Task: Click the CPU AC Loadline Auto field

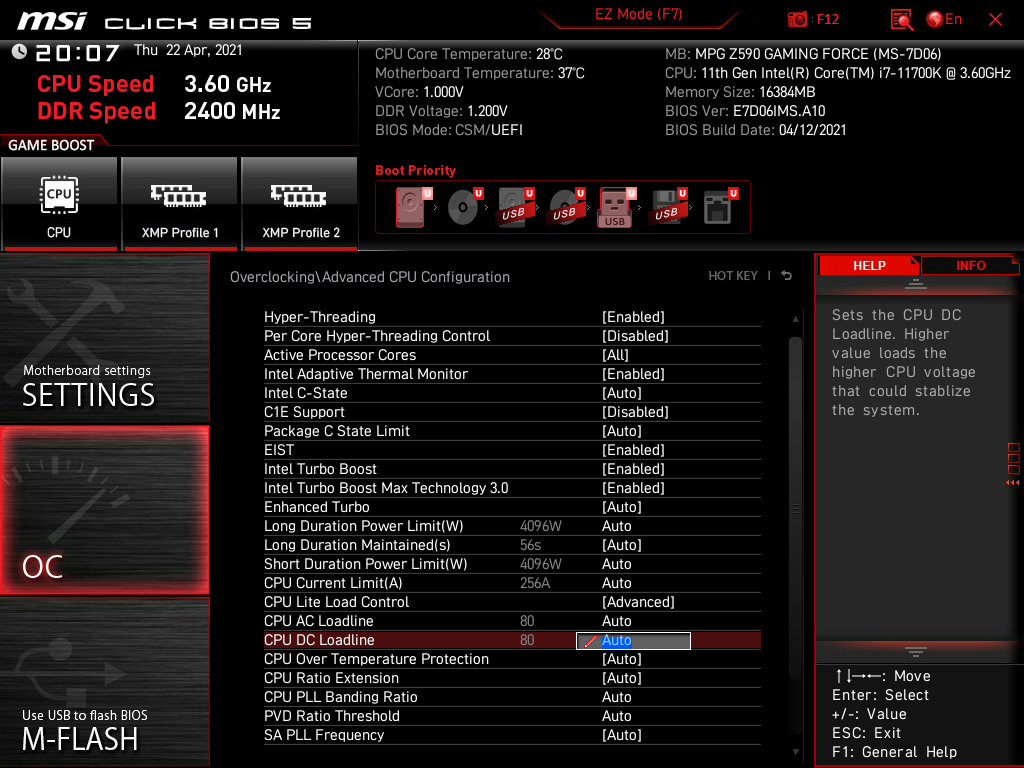Action: point(616,620)
